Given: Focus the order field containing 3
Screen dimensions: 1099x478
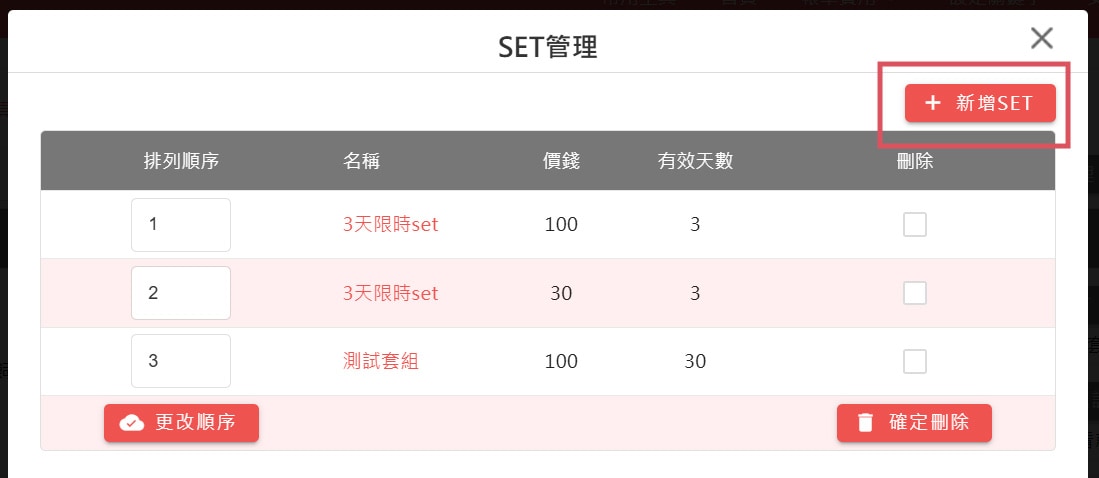Looking at the screenshot, I should click(x=181, y=361).
